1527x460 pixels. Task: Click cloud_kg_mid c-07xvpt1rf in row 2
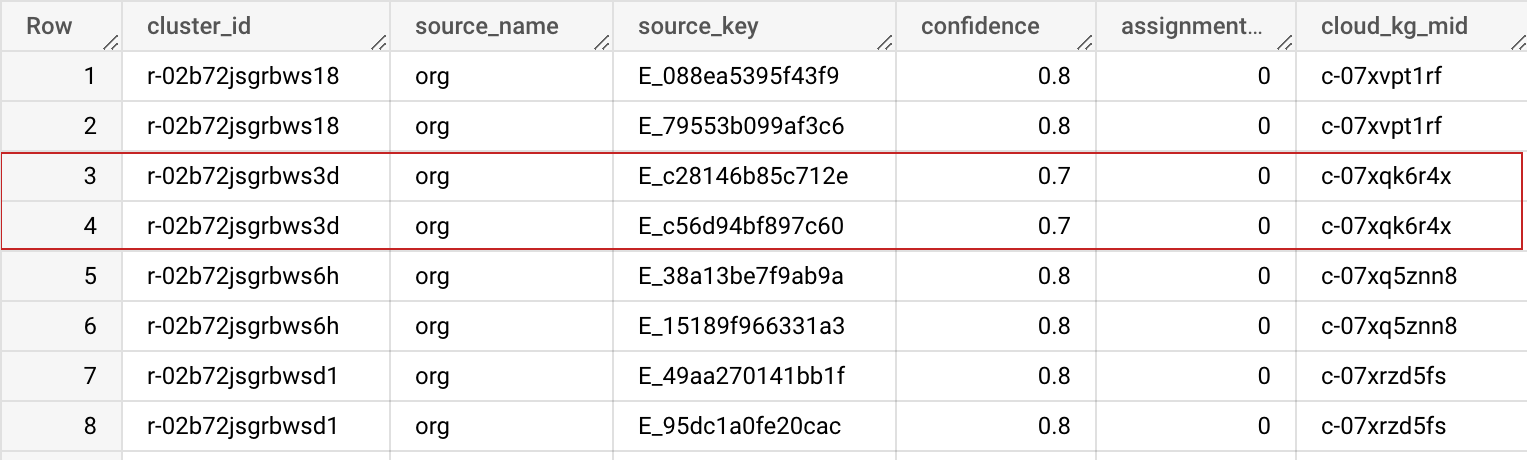click(x=1381, y=126)
